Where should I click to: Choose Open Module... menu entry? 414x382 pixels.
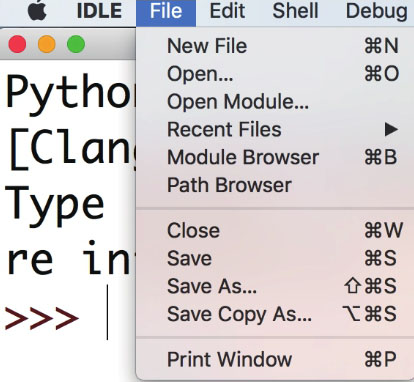[x=275, y=101]
